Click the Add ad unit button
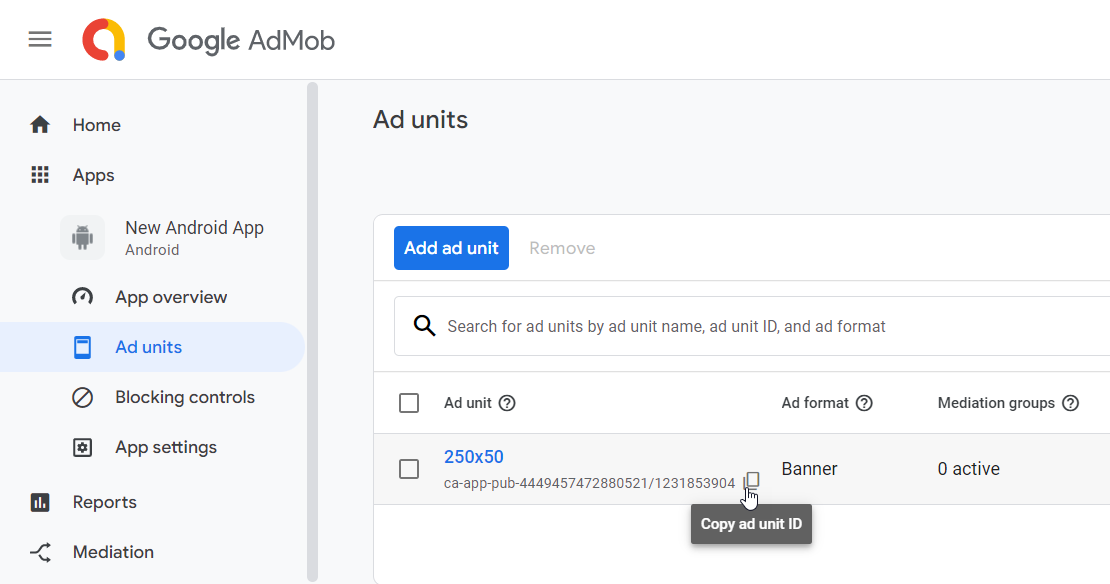The image size is (1110, 584). [x=451, y=248]
